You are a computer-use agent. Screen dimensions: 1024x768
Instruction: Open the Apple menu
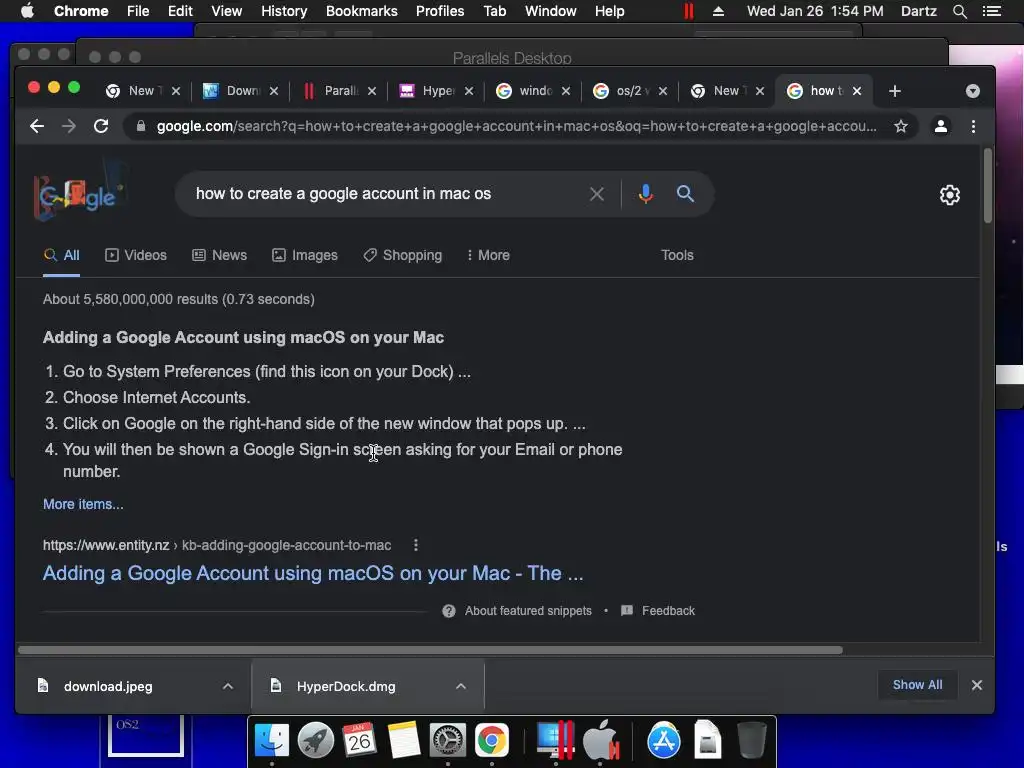coord(27,11)
